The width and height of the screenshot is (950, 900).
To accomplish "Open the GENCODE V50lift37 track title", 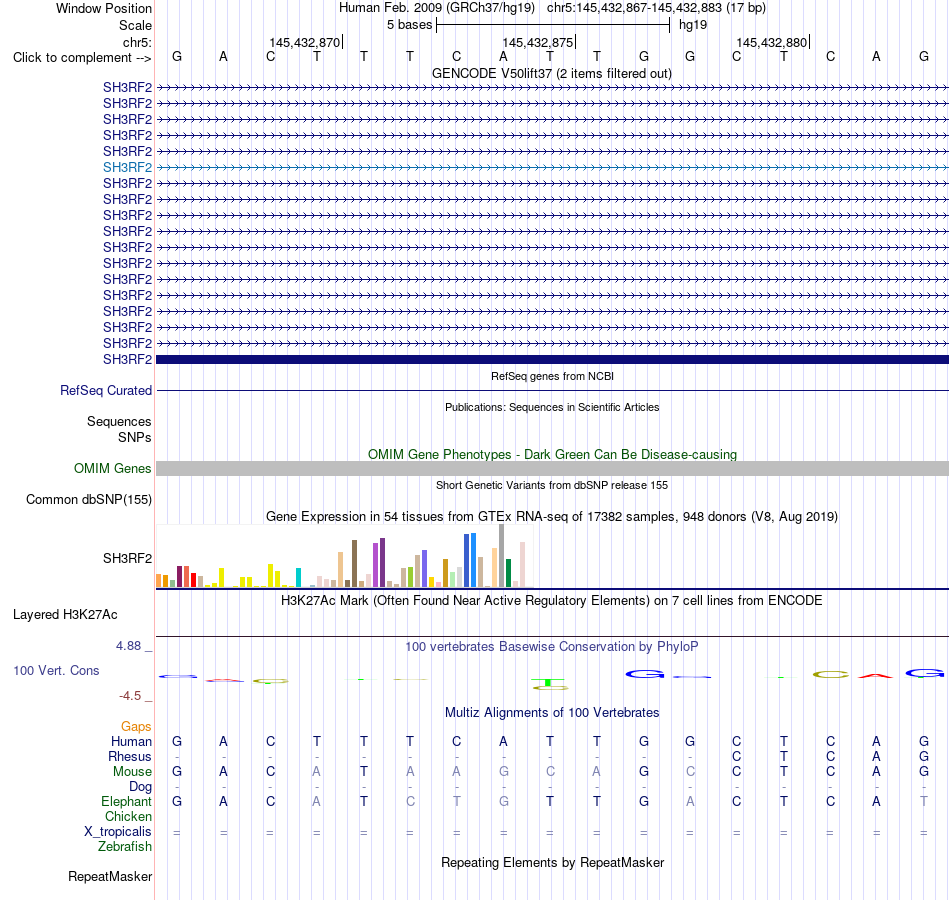I will tap(552, 74).
